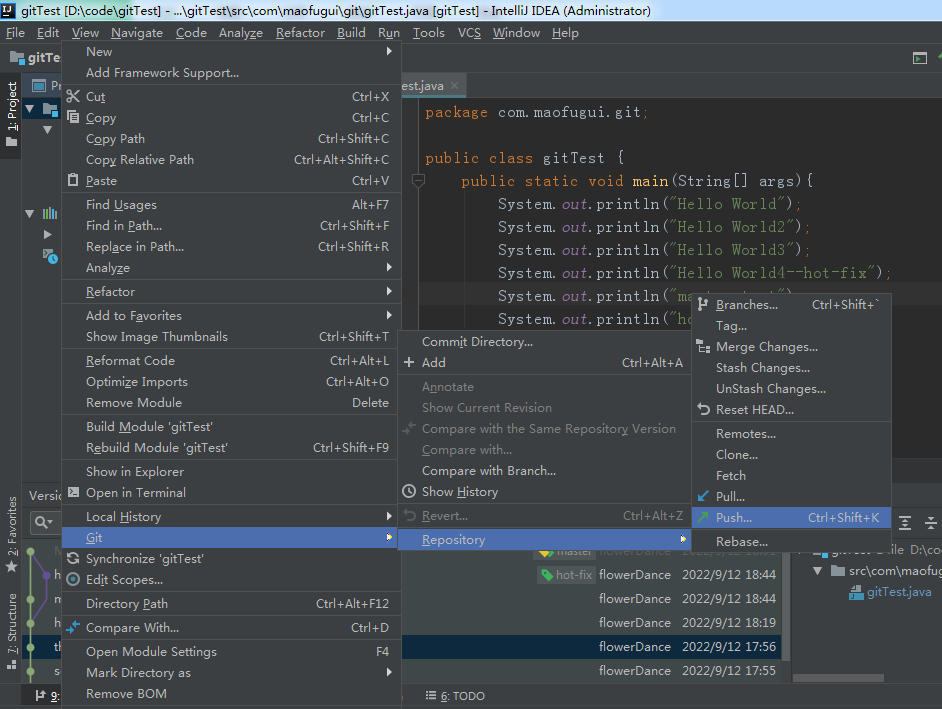The height and width of the screenshot is (709, 942).
Task: Click the expand all icon in right panel
Action: pos(905,523)
